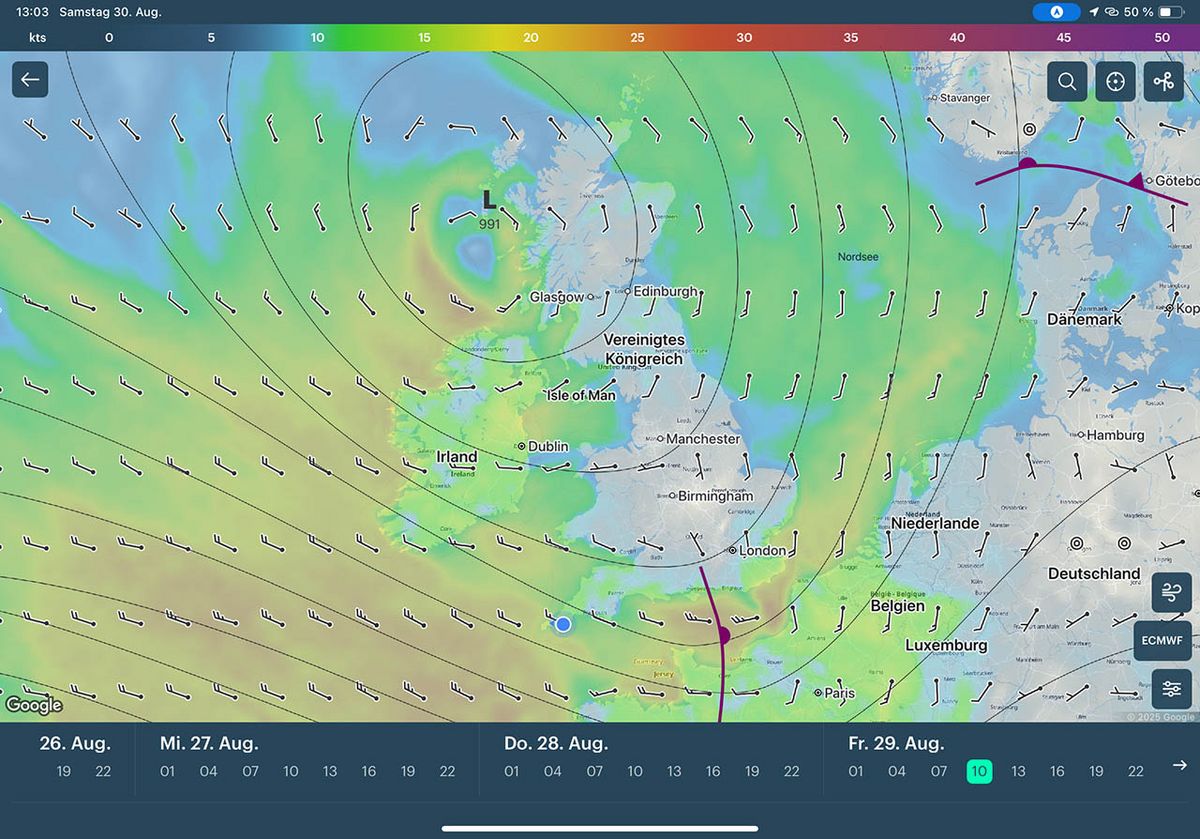Go back using the arrow button
1200x839 pixels.
30,80
